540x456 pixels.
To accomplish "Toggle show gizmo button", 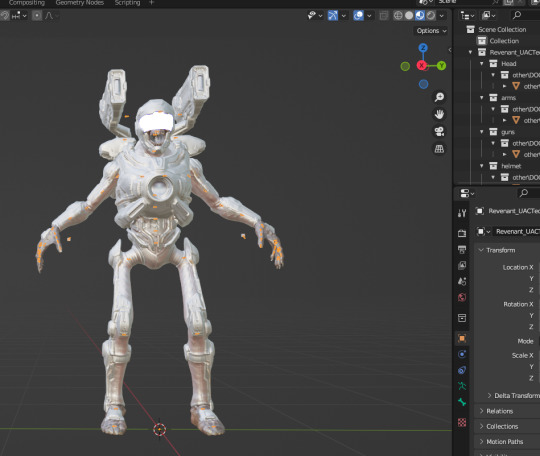I will pos(333,15).
